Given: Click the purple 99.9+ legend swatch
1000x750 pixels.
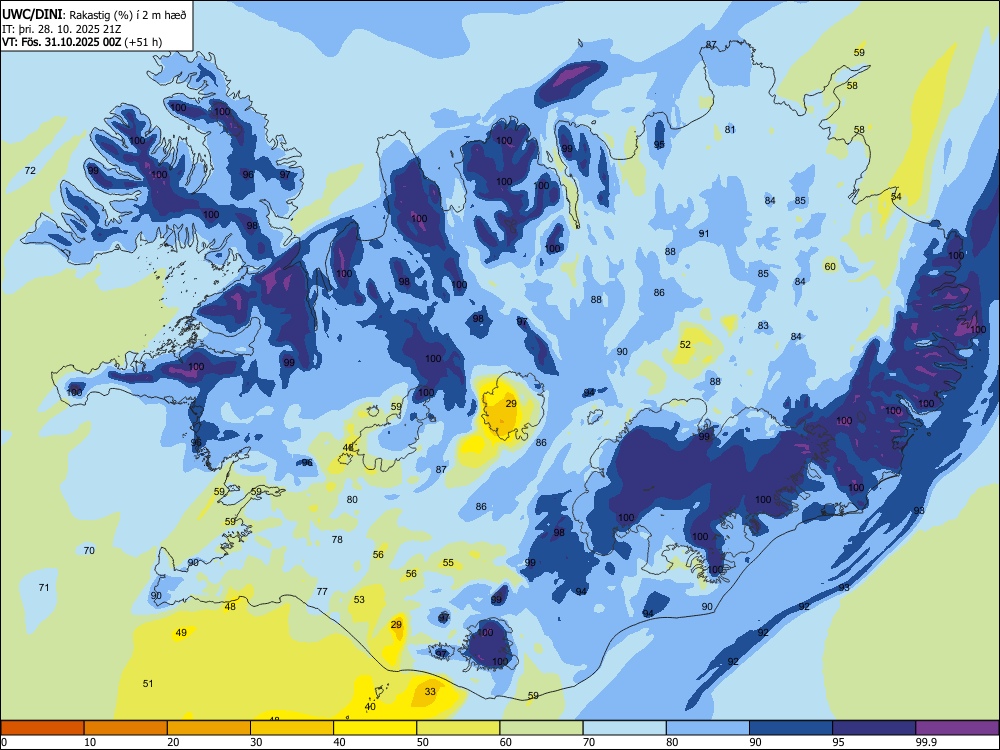Looking at the screenshot, I should point(957,728).
